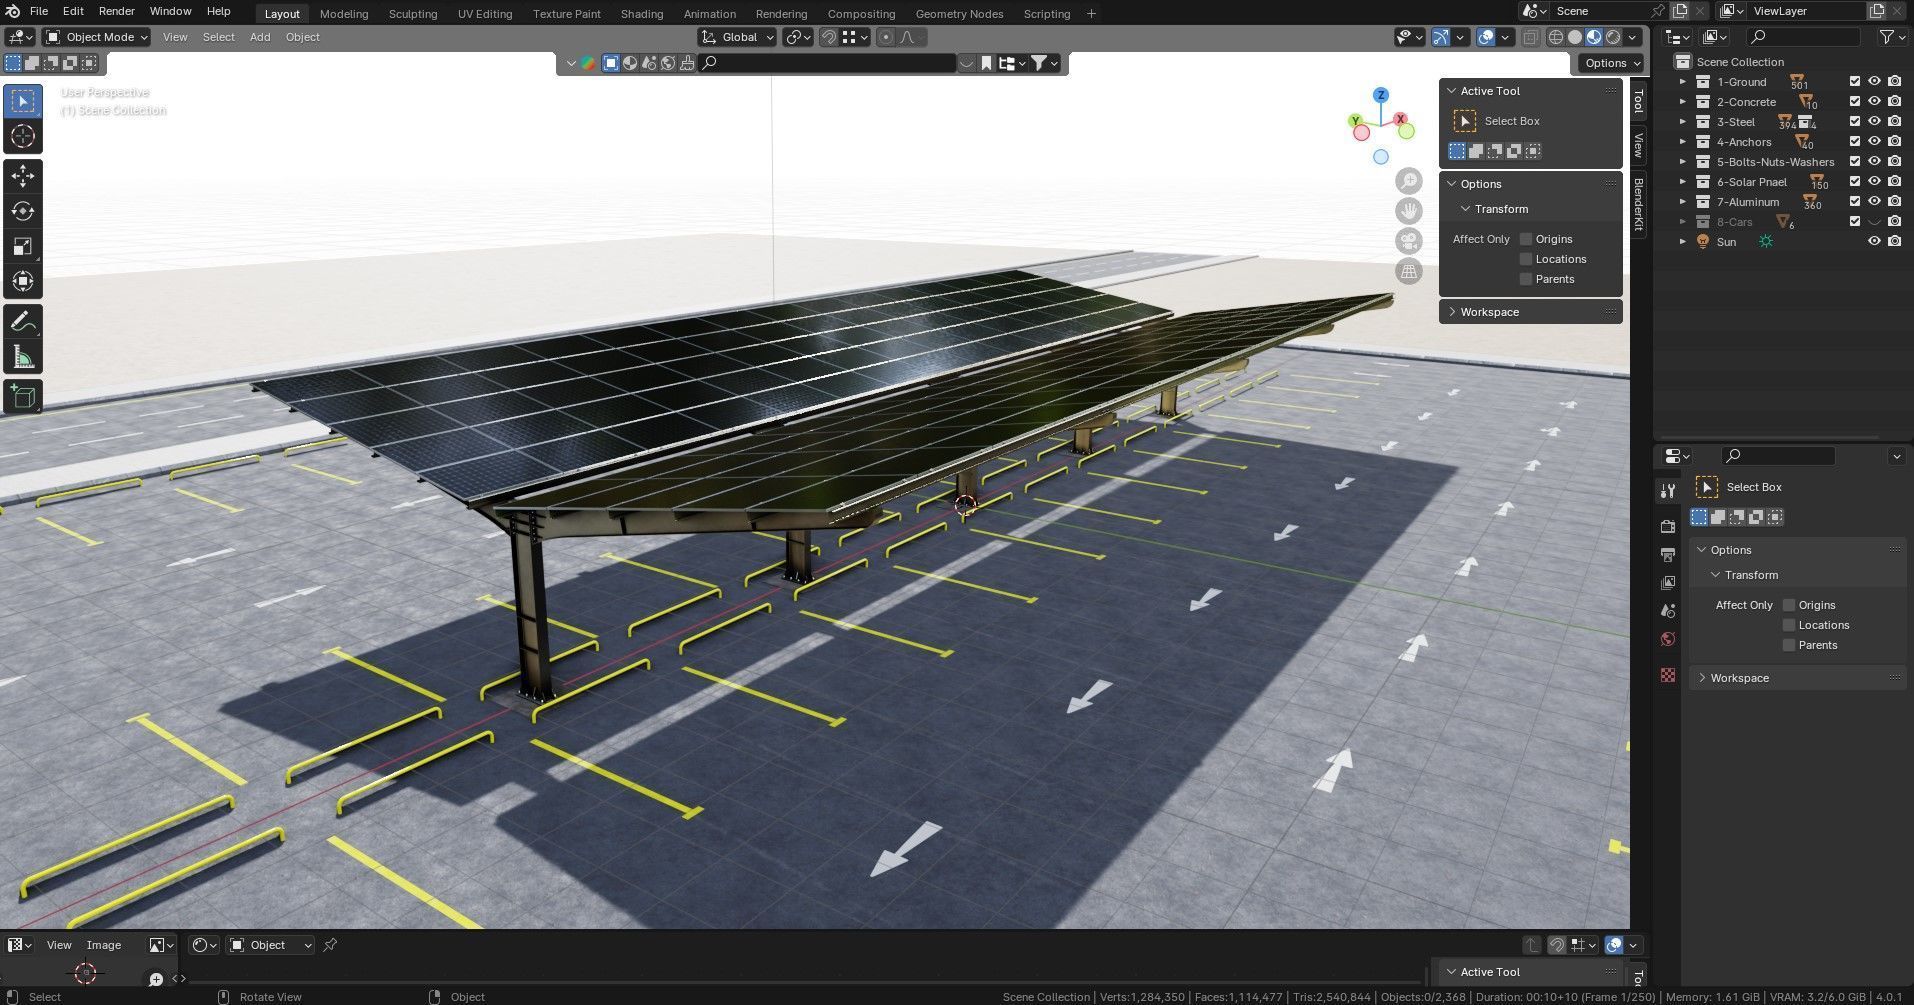The height and width of the screenshot is (1005, 1914).
Task: Add a new workspace plus button
Action: point(1091,14)
